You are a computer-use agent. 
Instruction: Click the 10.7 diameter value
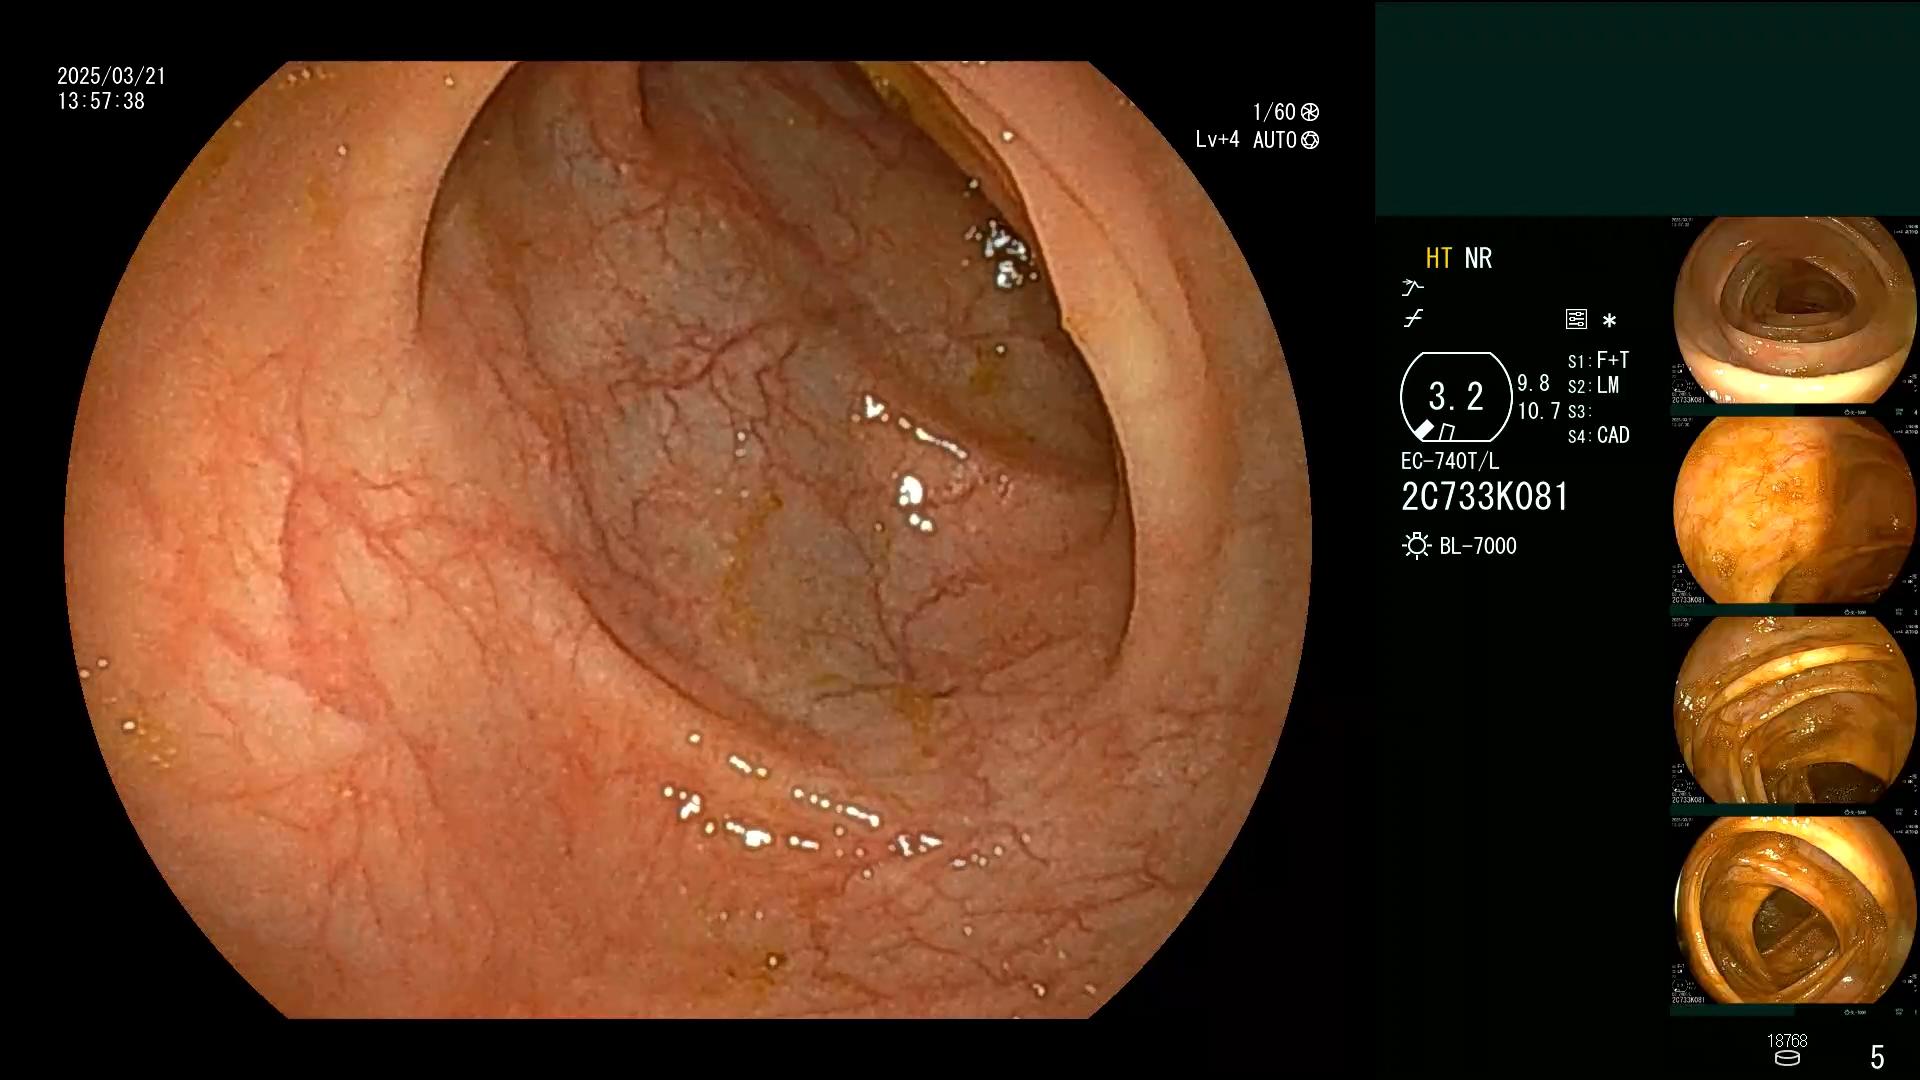(1539, 411)
